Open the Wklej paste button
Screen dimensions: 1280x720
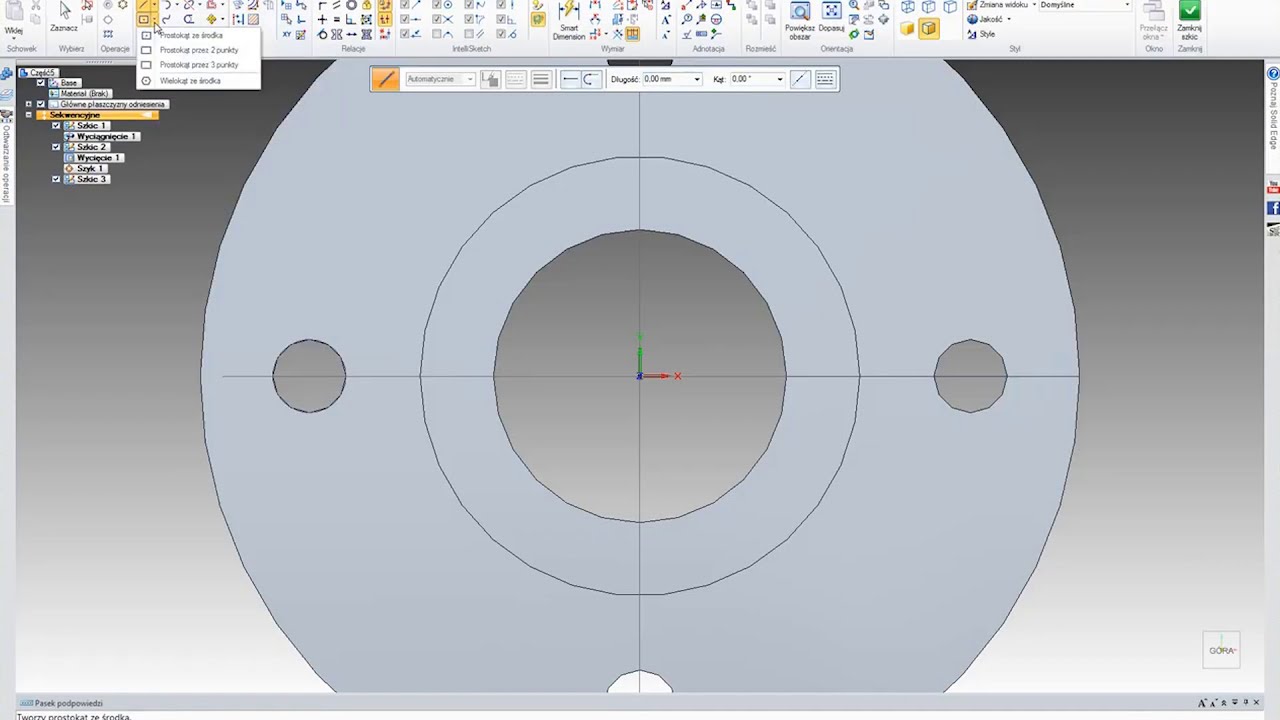pyautogui.click(x=13, y=18)
